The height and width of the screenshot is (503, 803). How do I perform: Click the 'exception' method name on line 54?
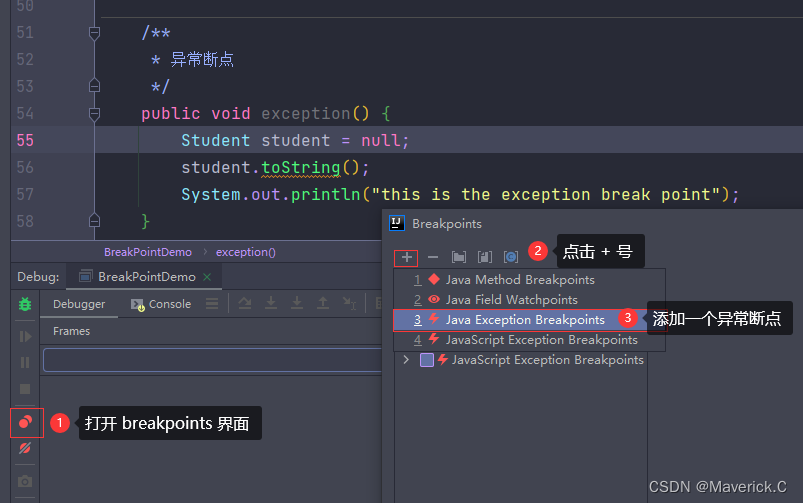pos(306,114)
